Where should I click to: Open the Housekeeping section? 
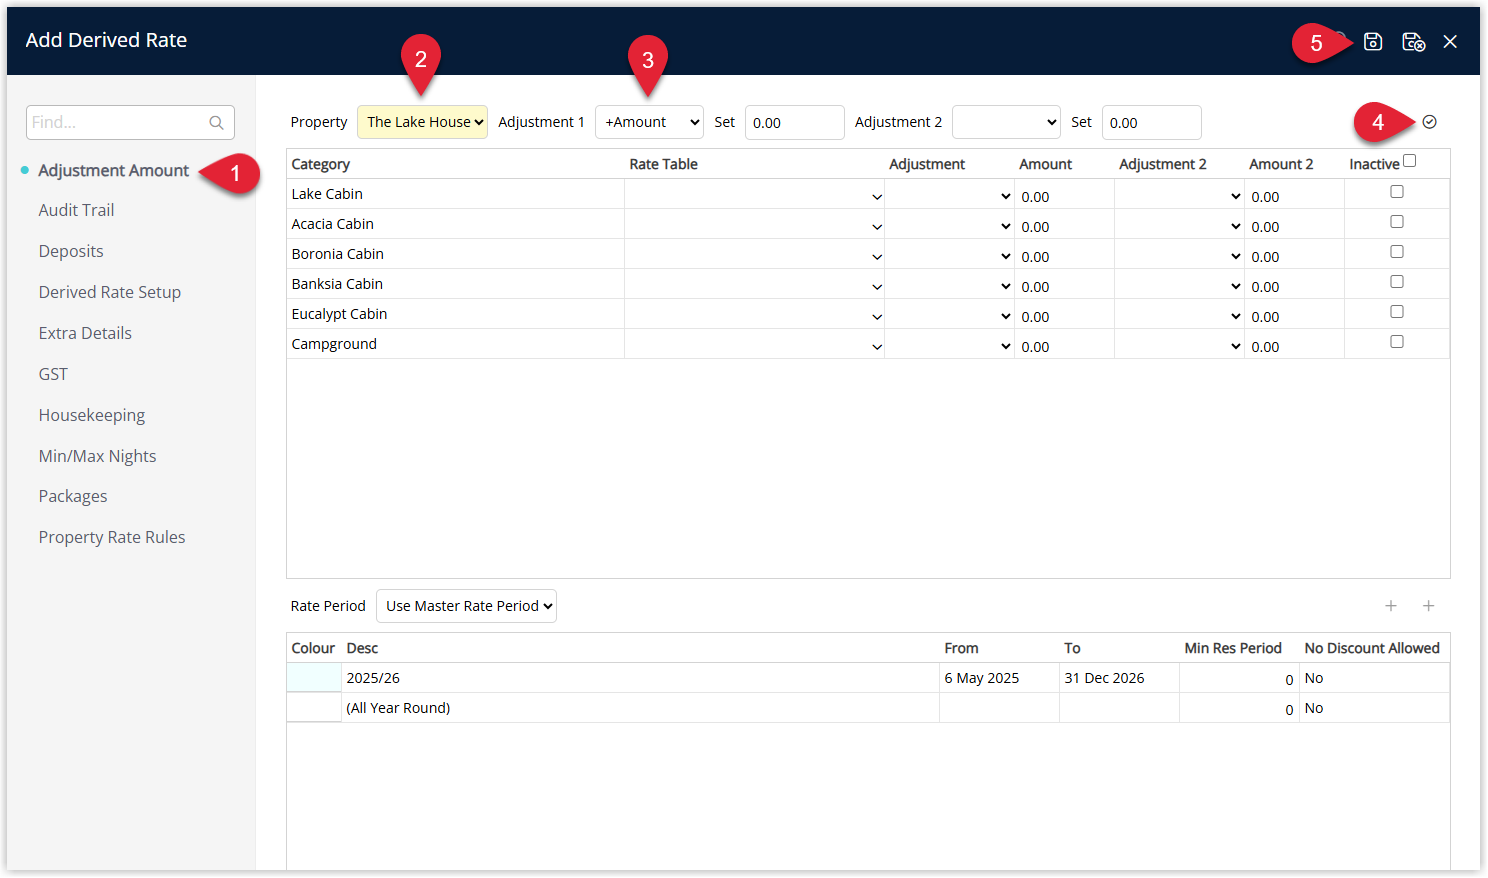[x=92, y=415]
